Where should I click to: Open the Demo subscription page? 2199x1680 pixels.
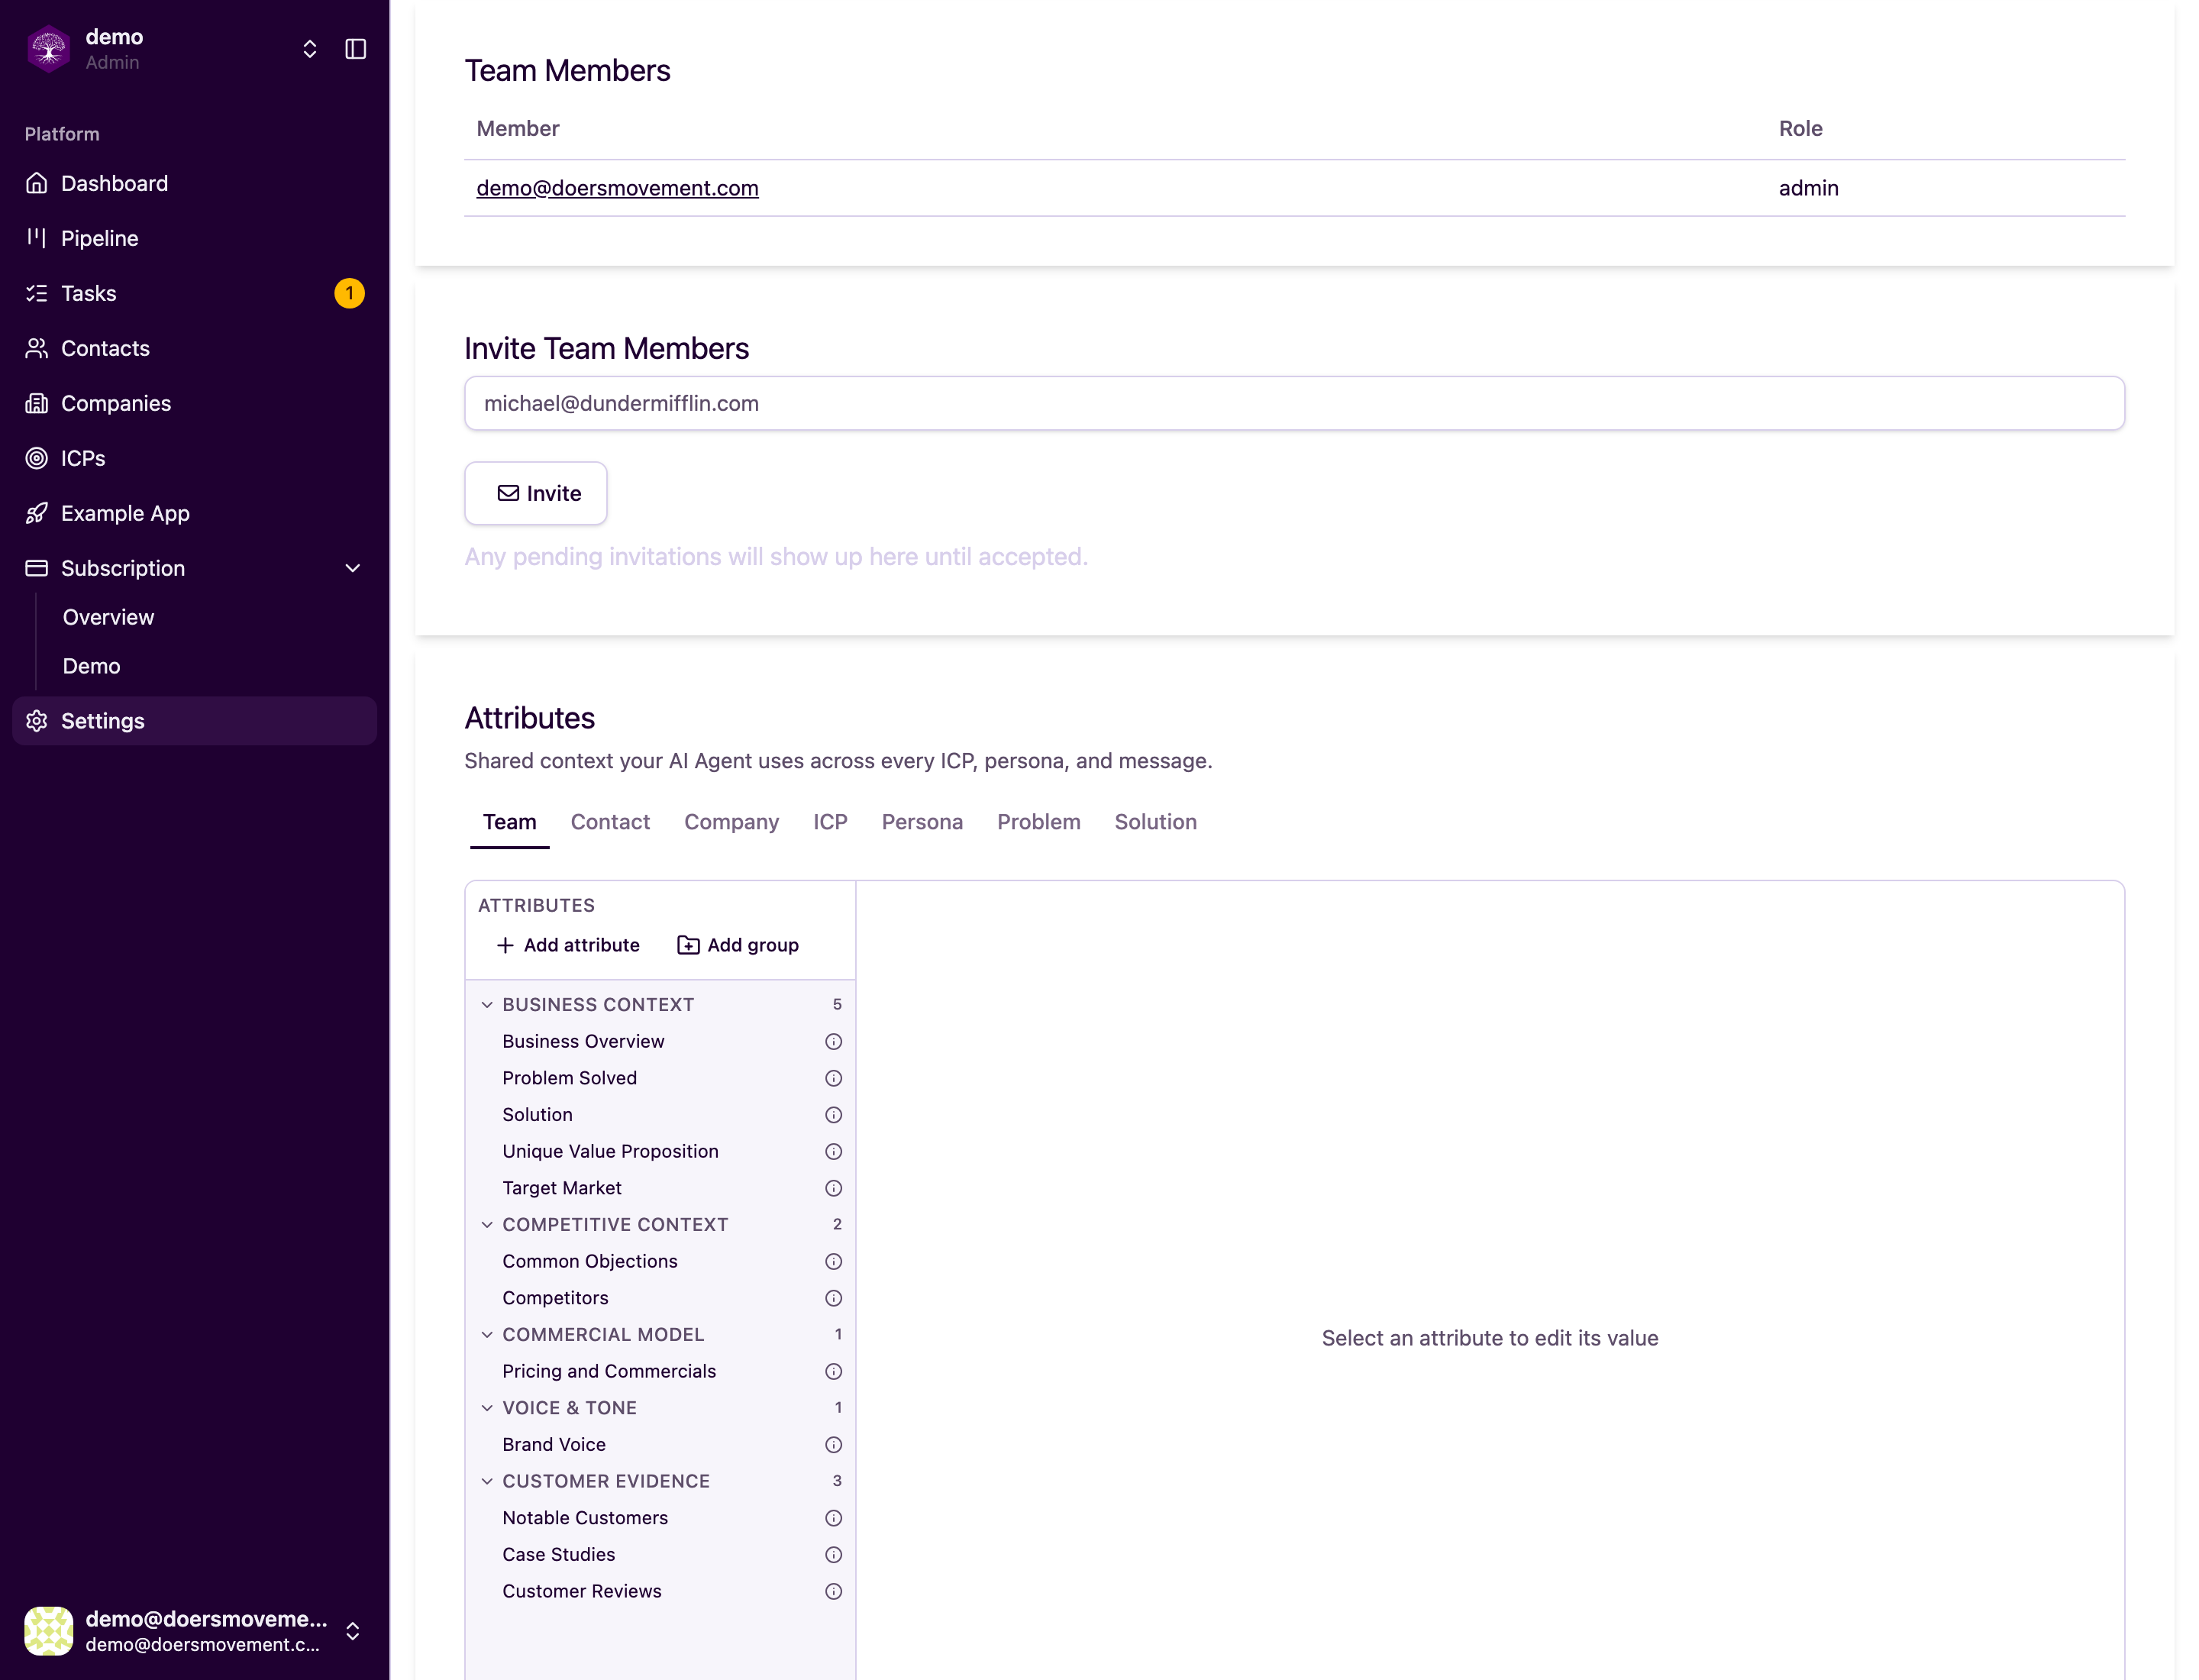pyautogui.click(x=91, y=666)
